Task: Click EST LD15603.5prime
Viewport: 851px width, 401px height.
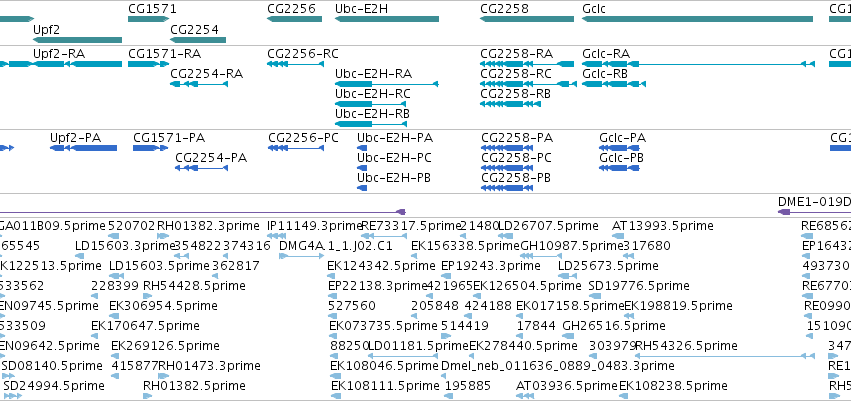Action: [160, 266]
